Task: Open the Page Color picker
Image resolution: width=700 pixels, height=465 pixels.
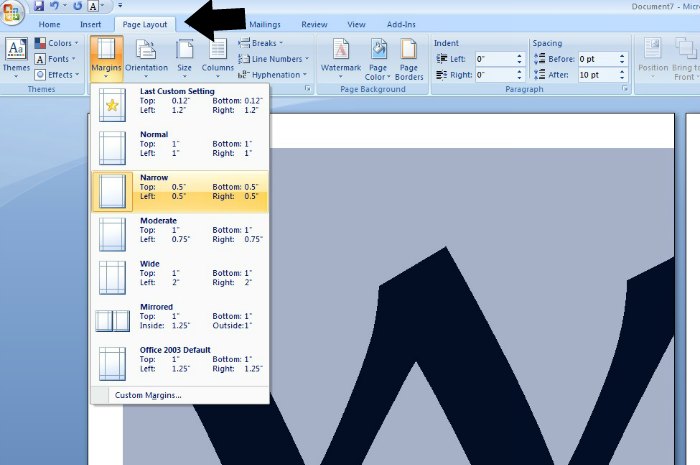Action: pos(378,59)
